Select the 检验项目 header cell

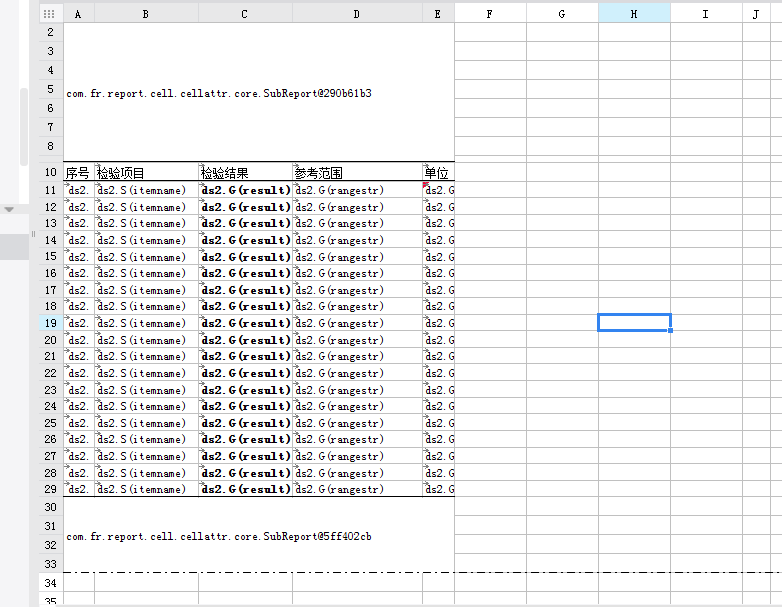point(146,173)
